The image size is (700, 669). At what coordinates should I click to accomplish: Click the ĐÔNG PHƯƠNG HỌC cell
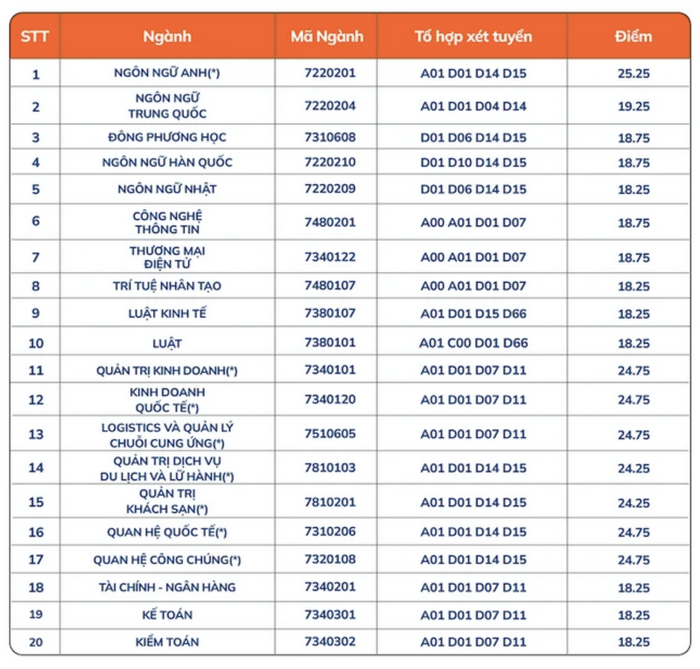click(x=167, y=137)
